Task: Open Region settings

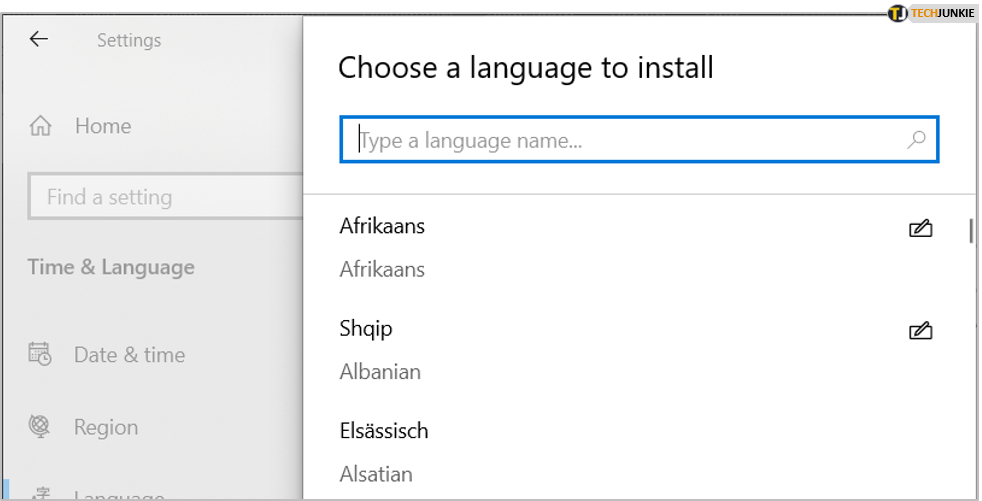Action: click(x=106, y=428)
